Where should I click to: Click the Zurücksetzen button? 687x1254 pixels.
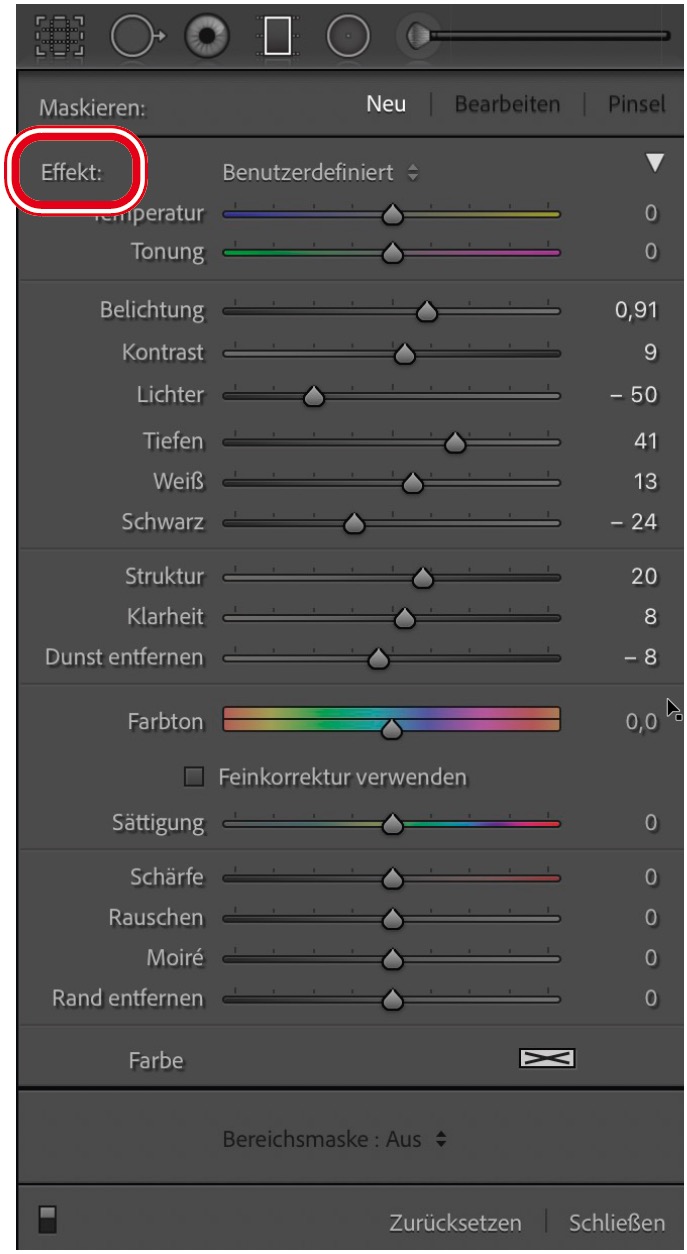coord(456,1222)
